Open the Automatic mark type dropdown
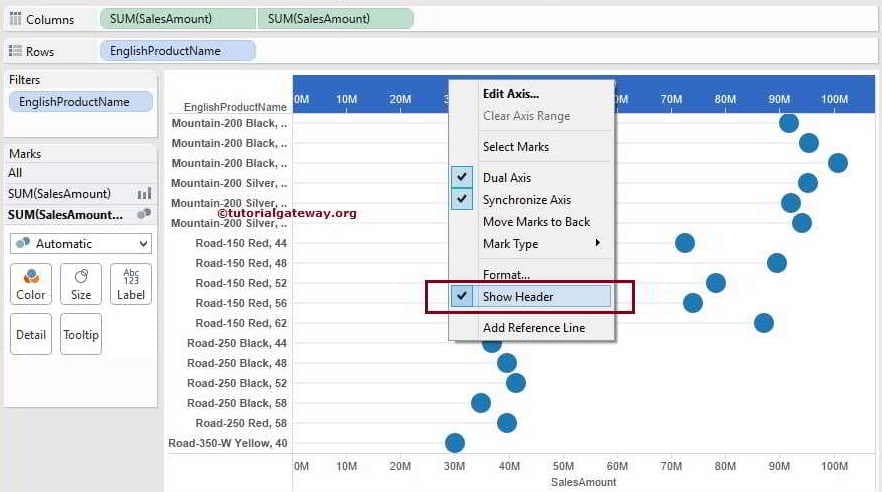Viewport: 882px width, 492px height. coord(81,243)
